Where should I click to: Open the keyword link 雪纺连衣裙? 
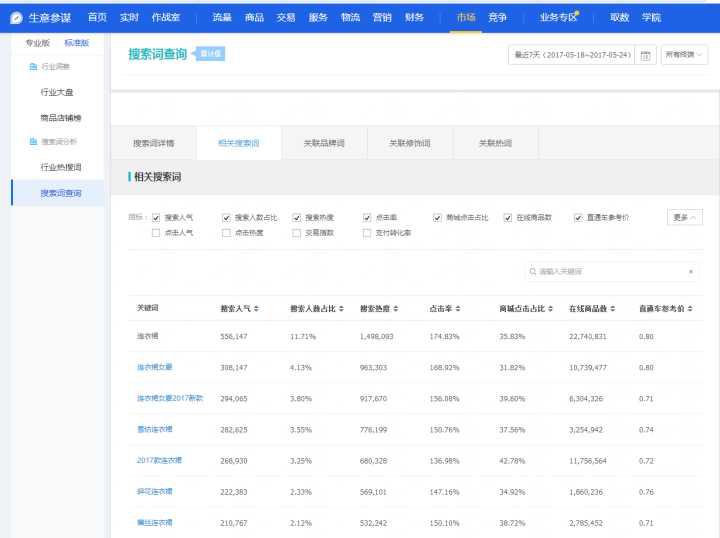pyautogui.click(x=155, y=430)
